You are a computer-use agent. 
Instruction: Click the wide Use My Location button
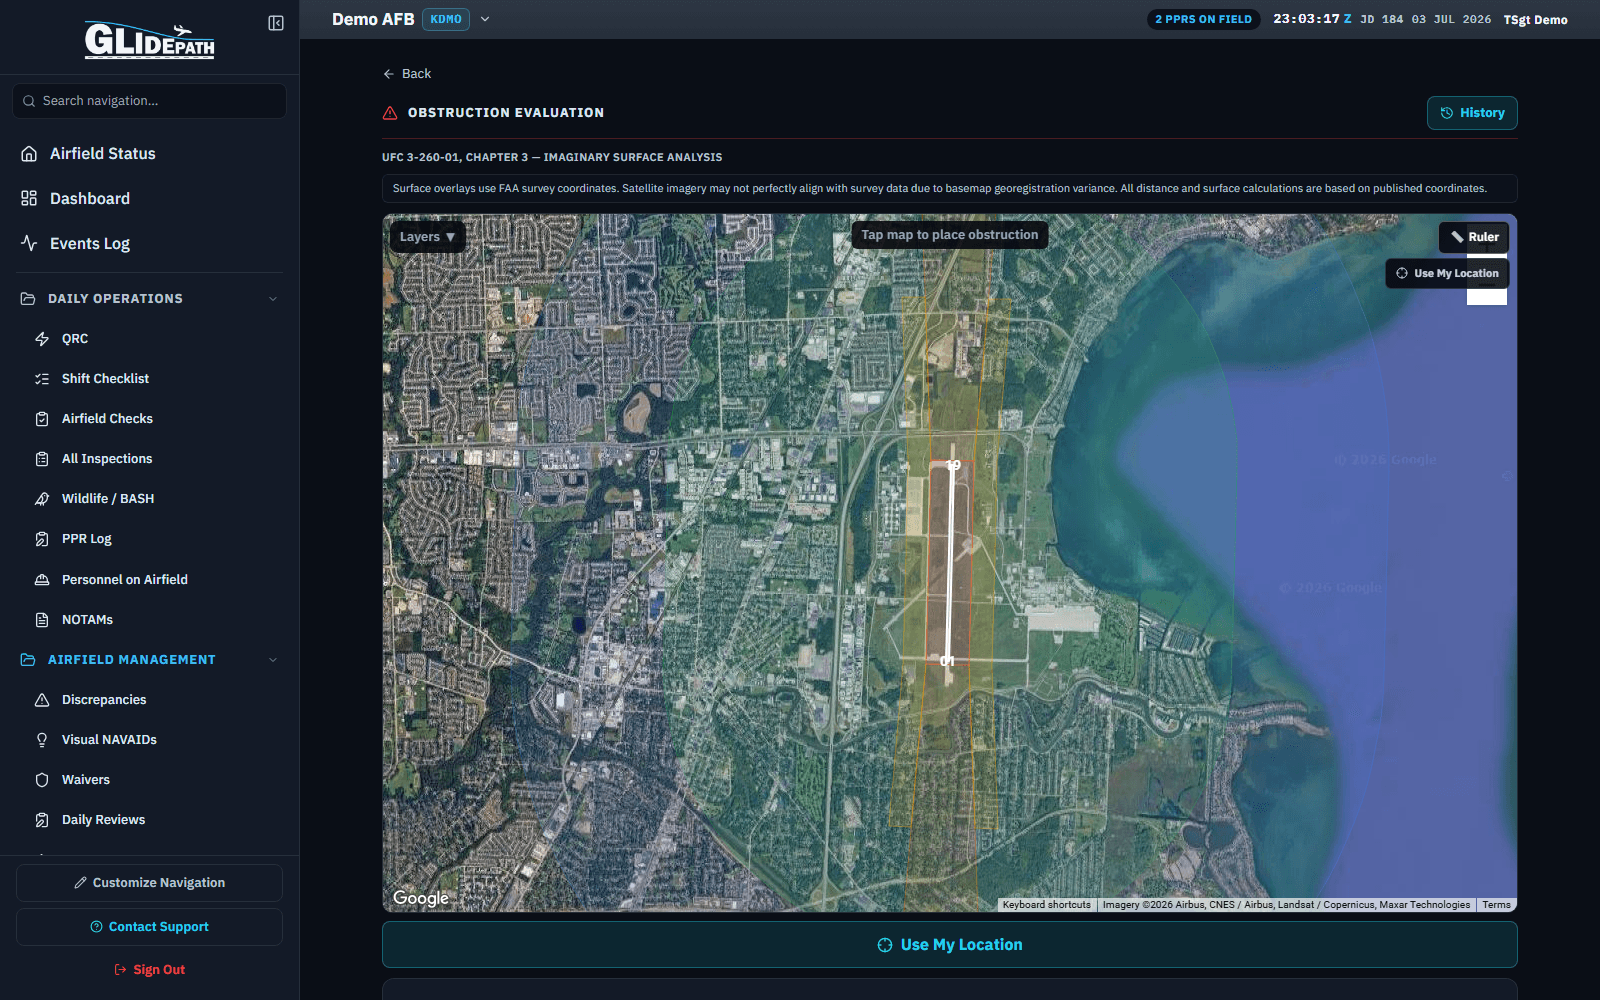click(950, 945)
